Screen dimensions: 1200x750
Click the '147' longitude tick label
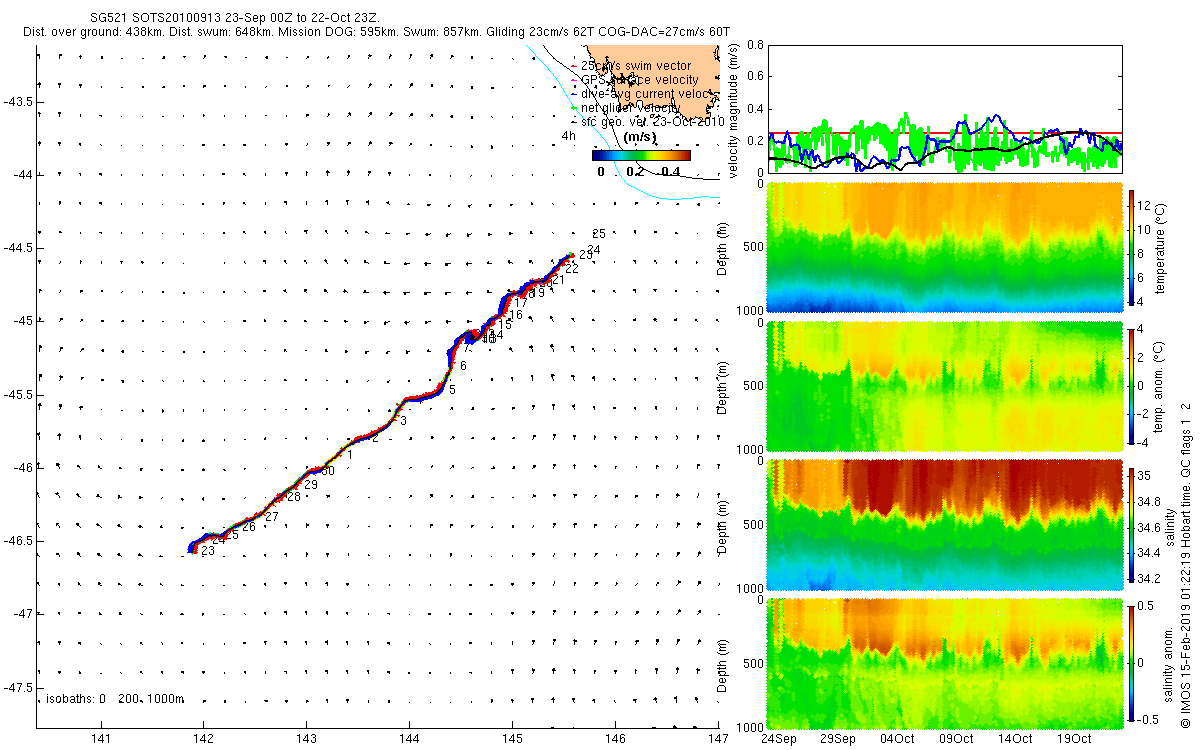pos(718,738)
